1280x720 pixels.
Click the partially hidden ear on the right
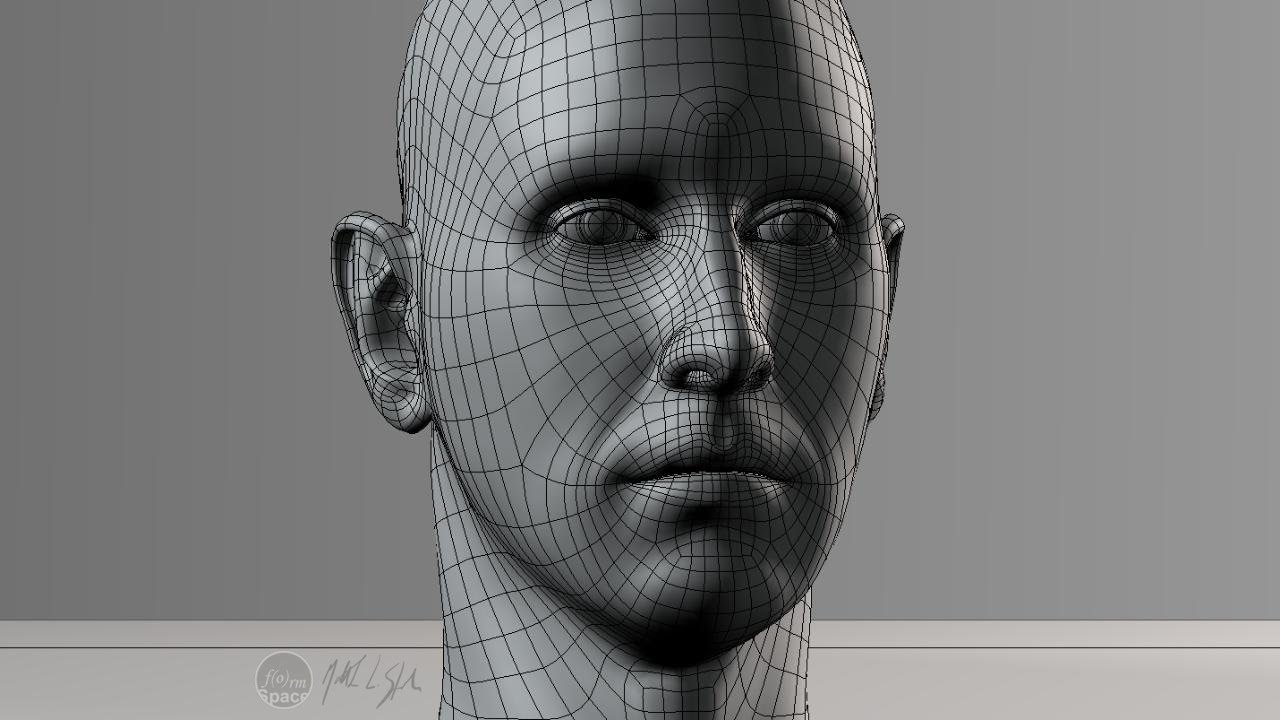[x=888, y=300]
